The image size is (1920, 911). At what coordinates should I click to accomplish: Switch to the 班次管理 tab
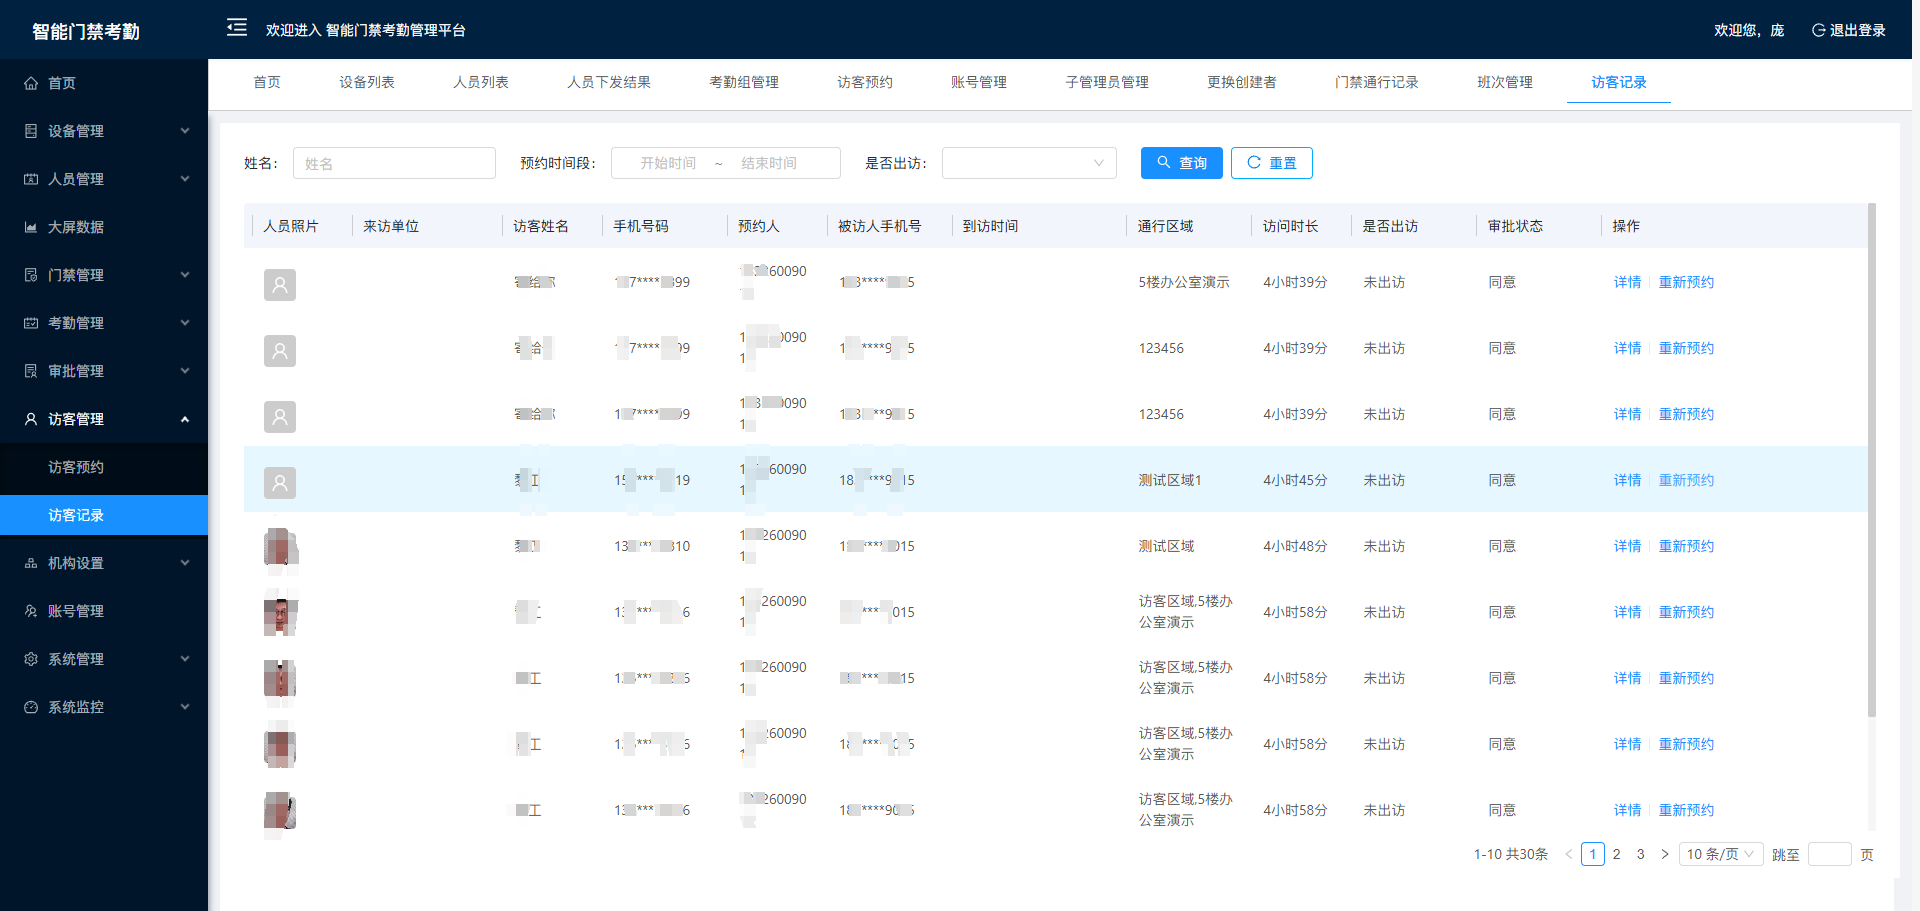(1505, 82)
